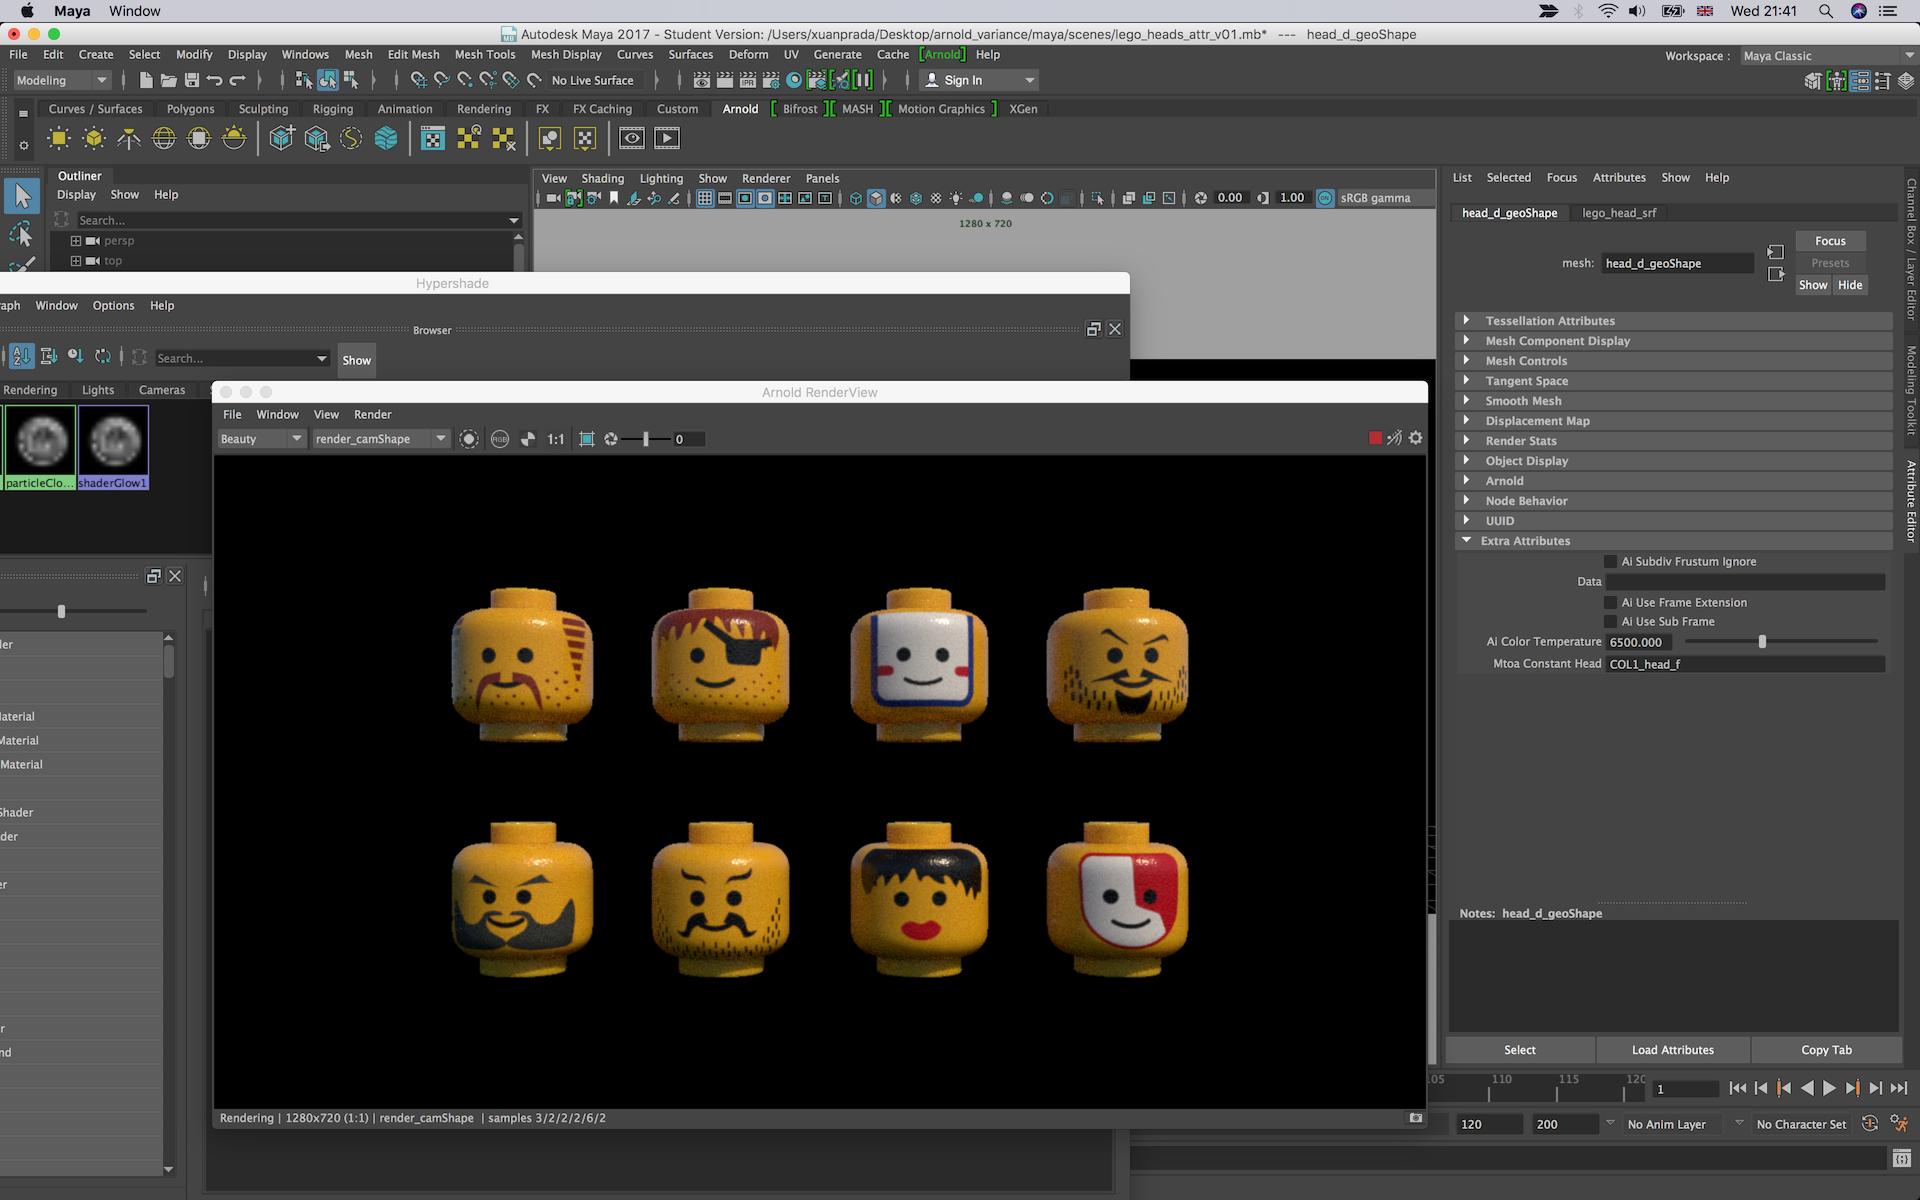Create an Arnold mesh light from the shelf
The height and width of the screenshot is (1200, 1920).
tap(94, 139)
